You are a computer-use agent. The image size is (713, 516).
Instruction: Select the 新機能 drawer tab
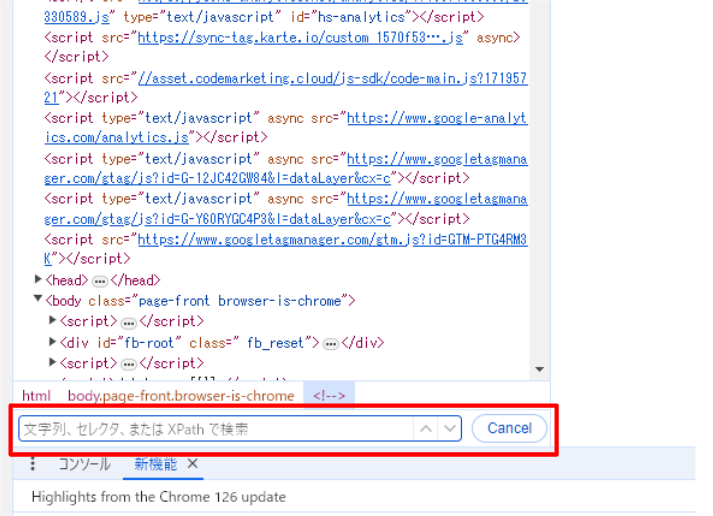pyautogui.click(x=156, y=464)
